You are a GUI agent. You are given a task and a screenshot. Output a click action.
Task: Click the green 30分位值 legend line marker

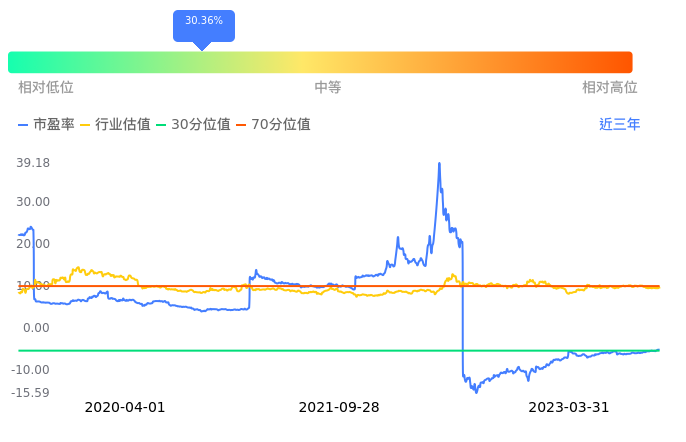pos(161,125)
